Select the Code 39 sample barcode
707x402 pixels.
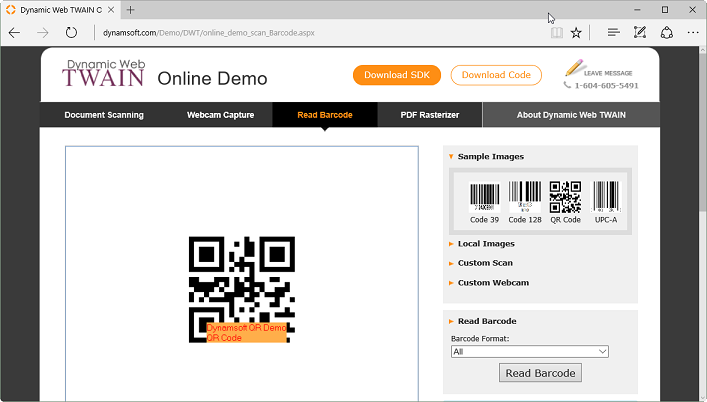[484, 201]
